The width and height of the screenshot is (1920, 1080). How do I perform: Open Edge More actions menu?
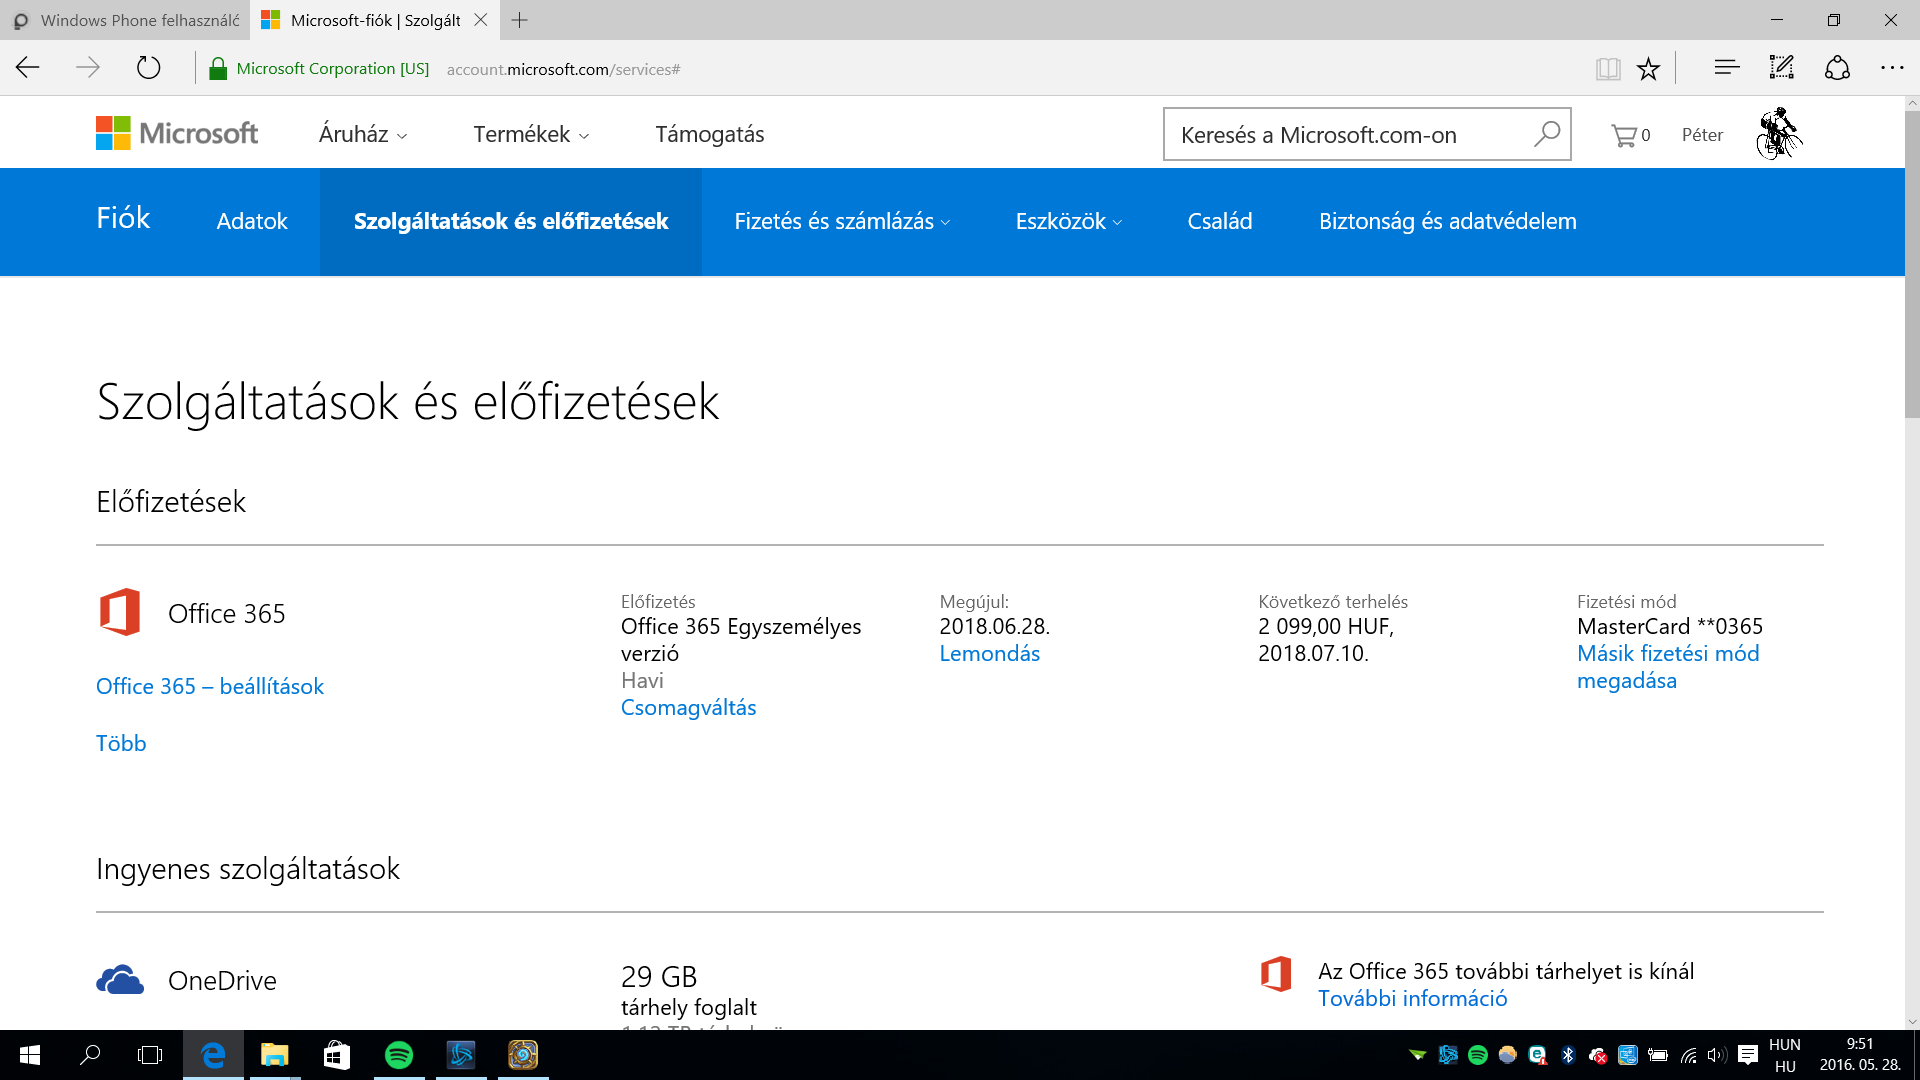pyautogui.click(x=1892, y=68)
